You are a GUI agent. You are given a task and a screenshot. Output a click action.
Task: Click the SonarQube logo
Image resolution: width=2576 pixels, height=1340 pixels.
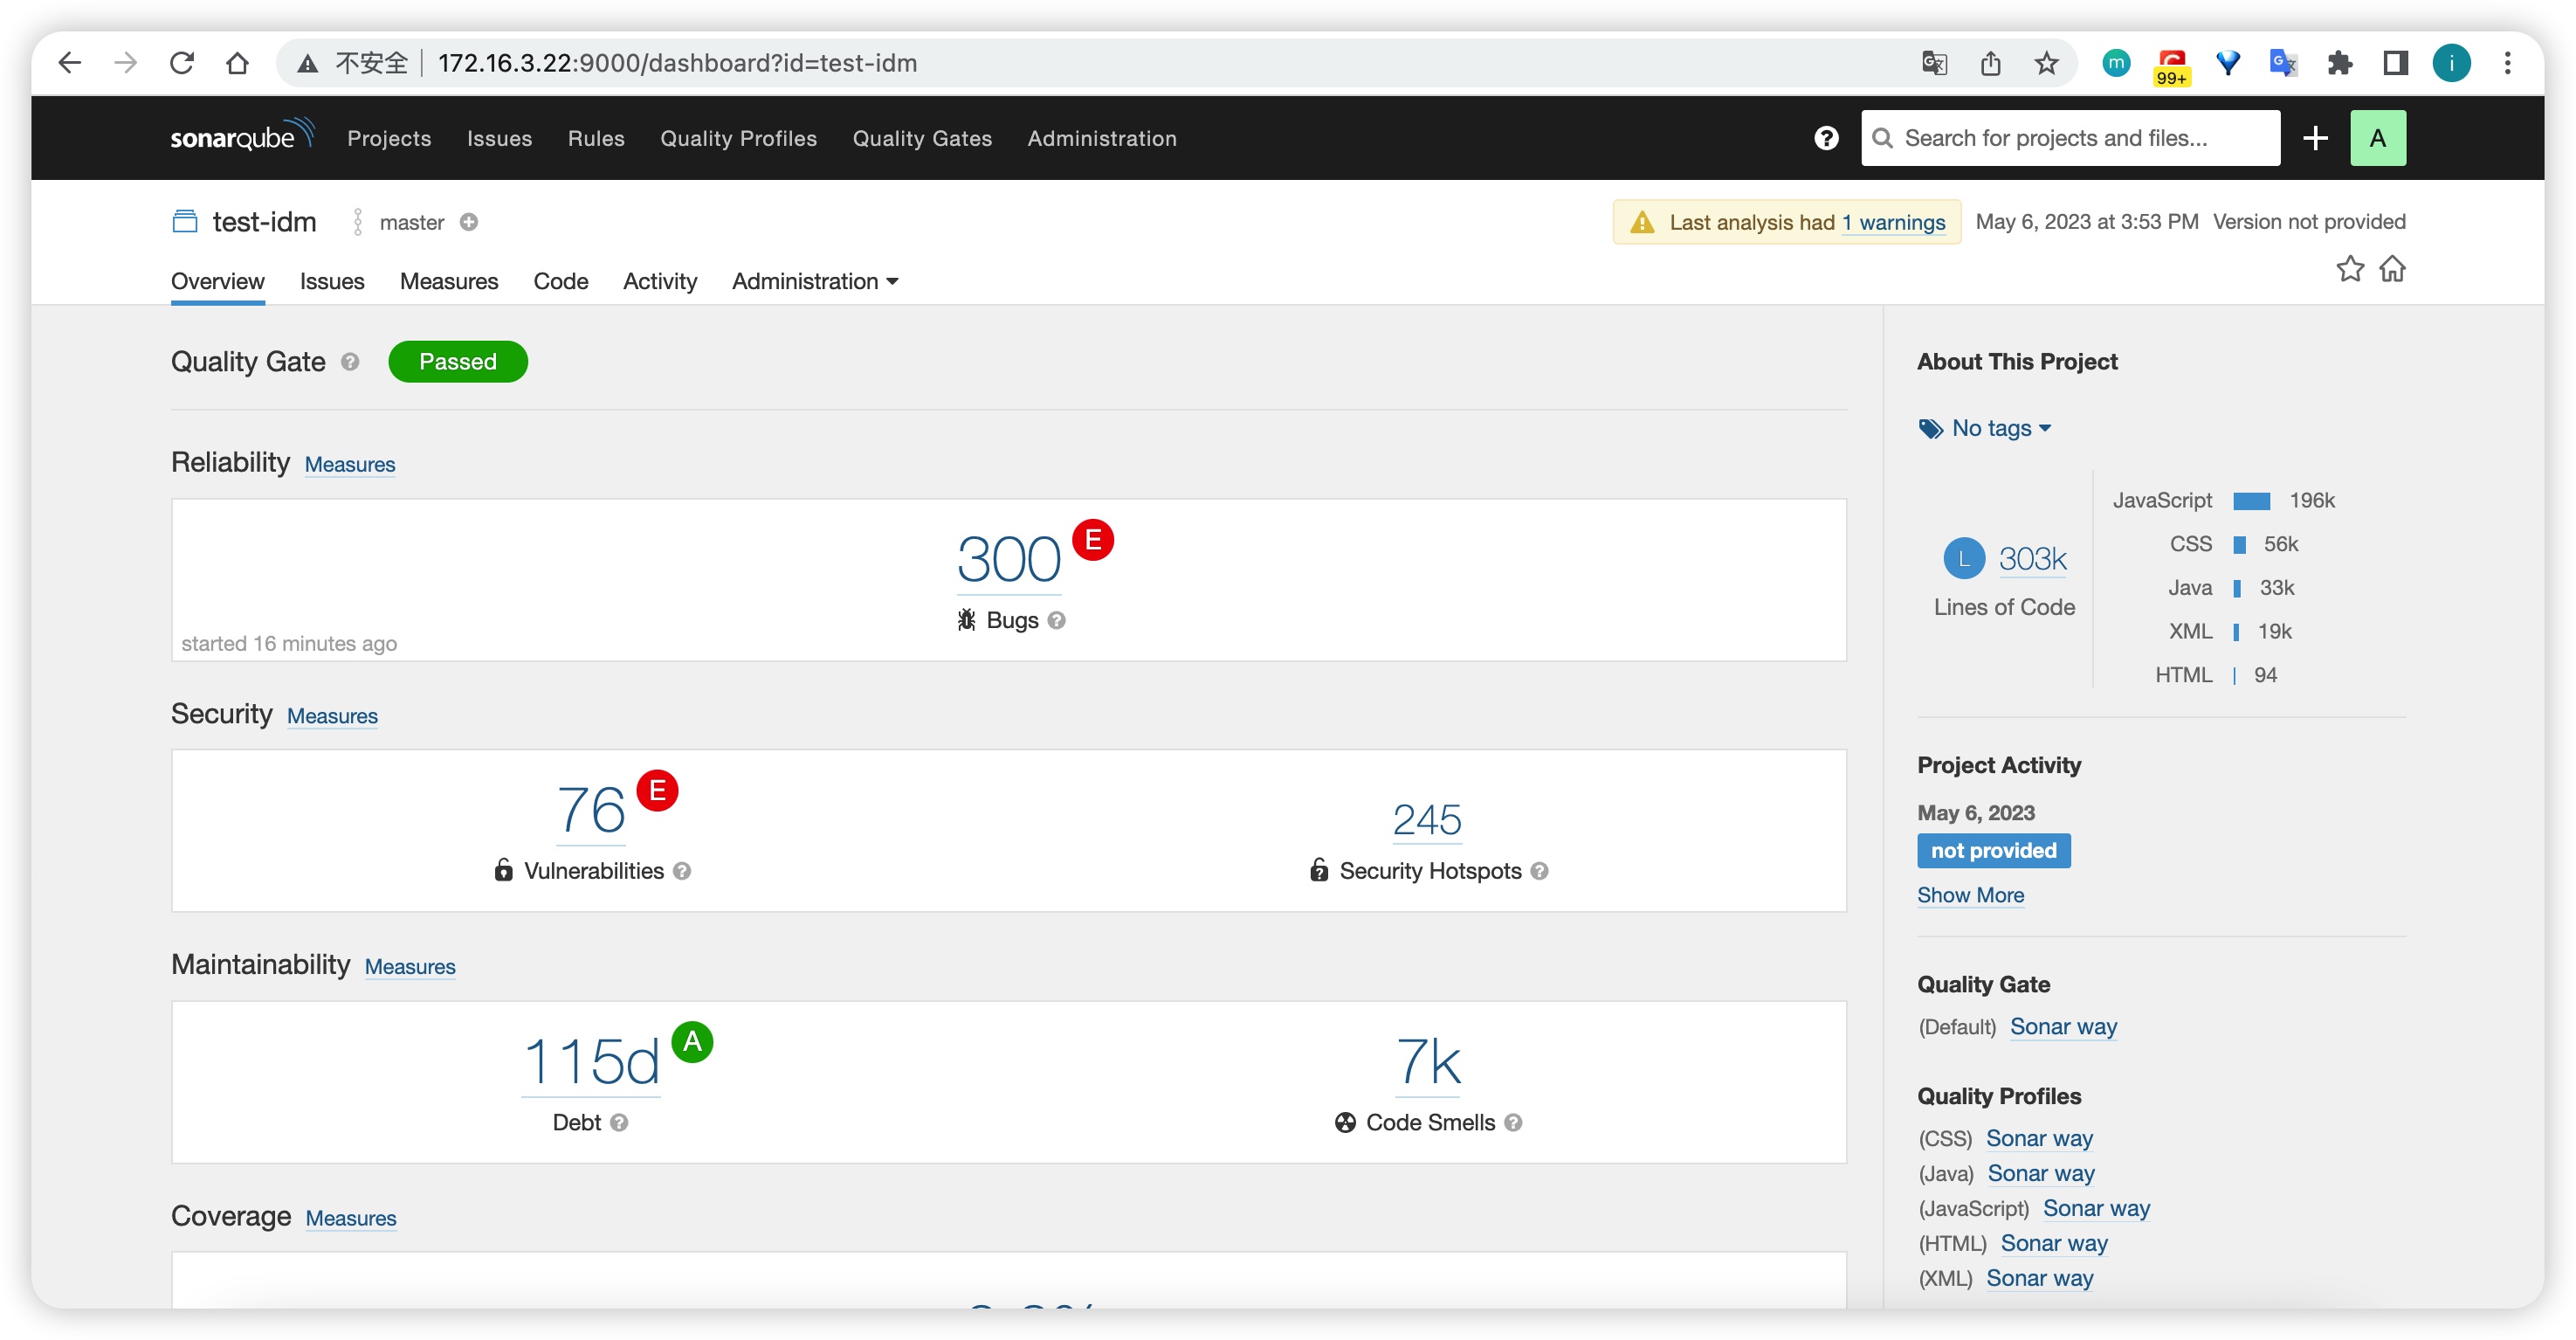pyautogui.click(x=242, y=136)
